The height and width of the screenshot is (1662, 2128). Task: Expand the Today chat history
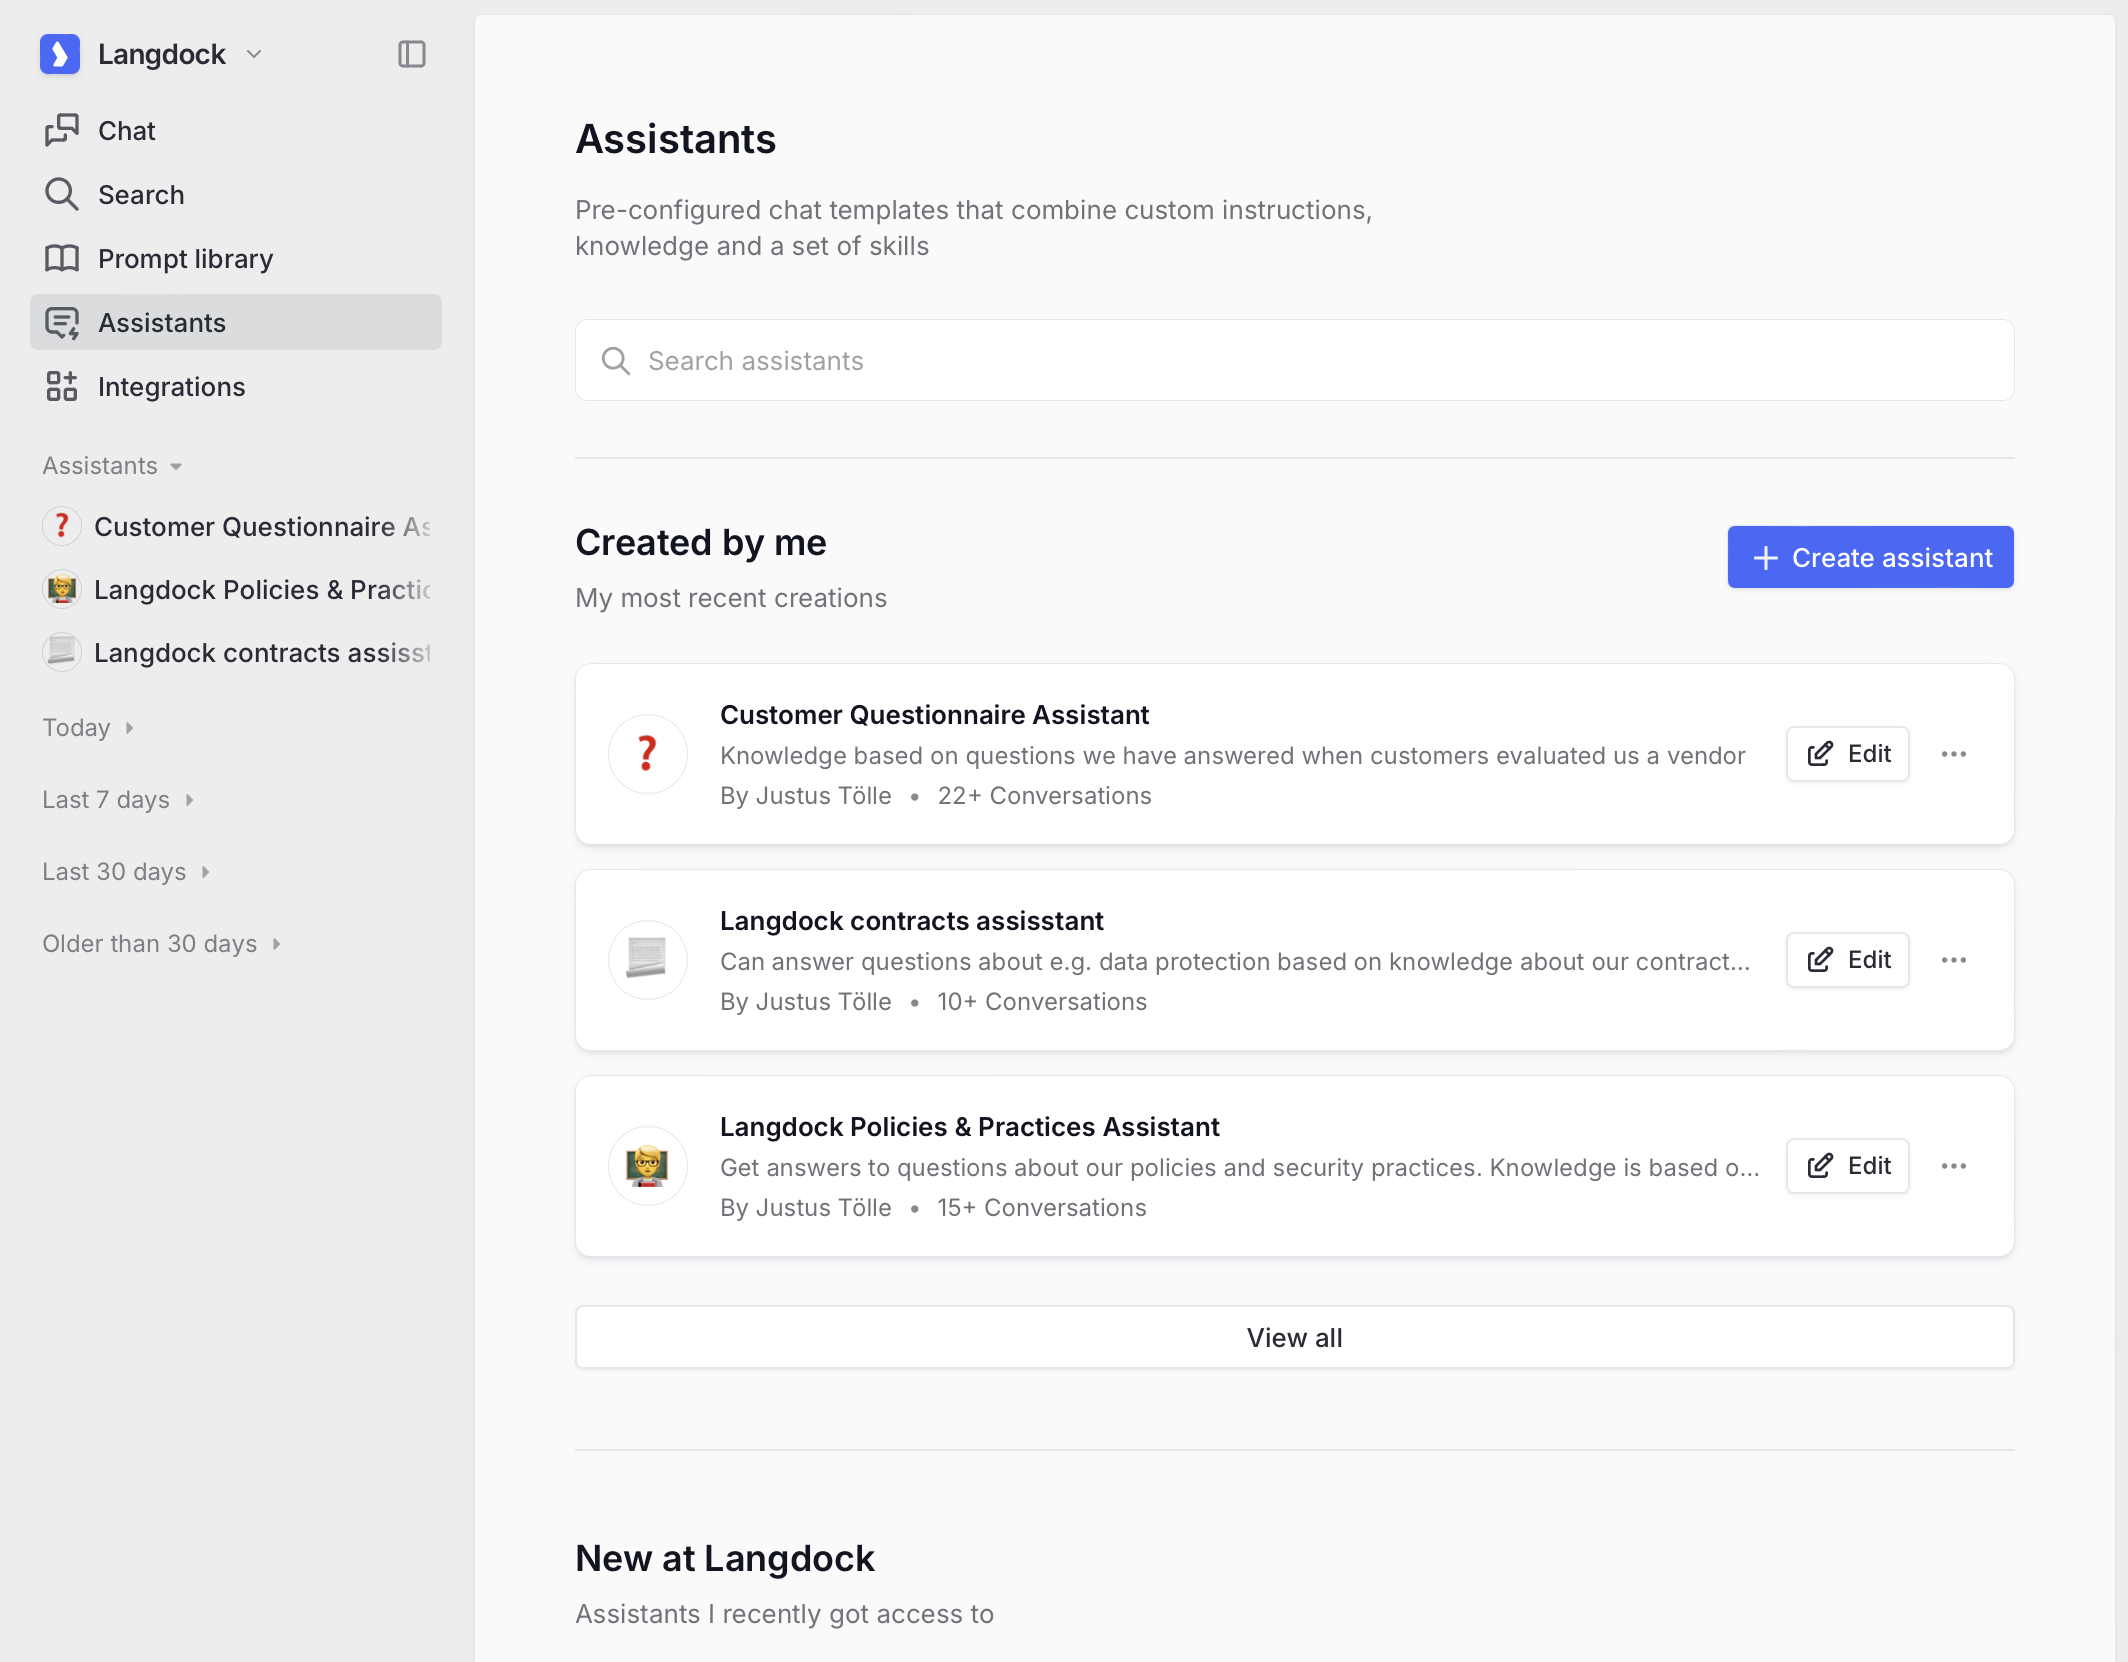pyautogui.click(x=88, y=728)
